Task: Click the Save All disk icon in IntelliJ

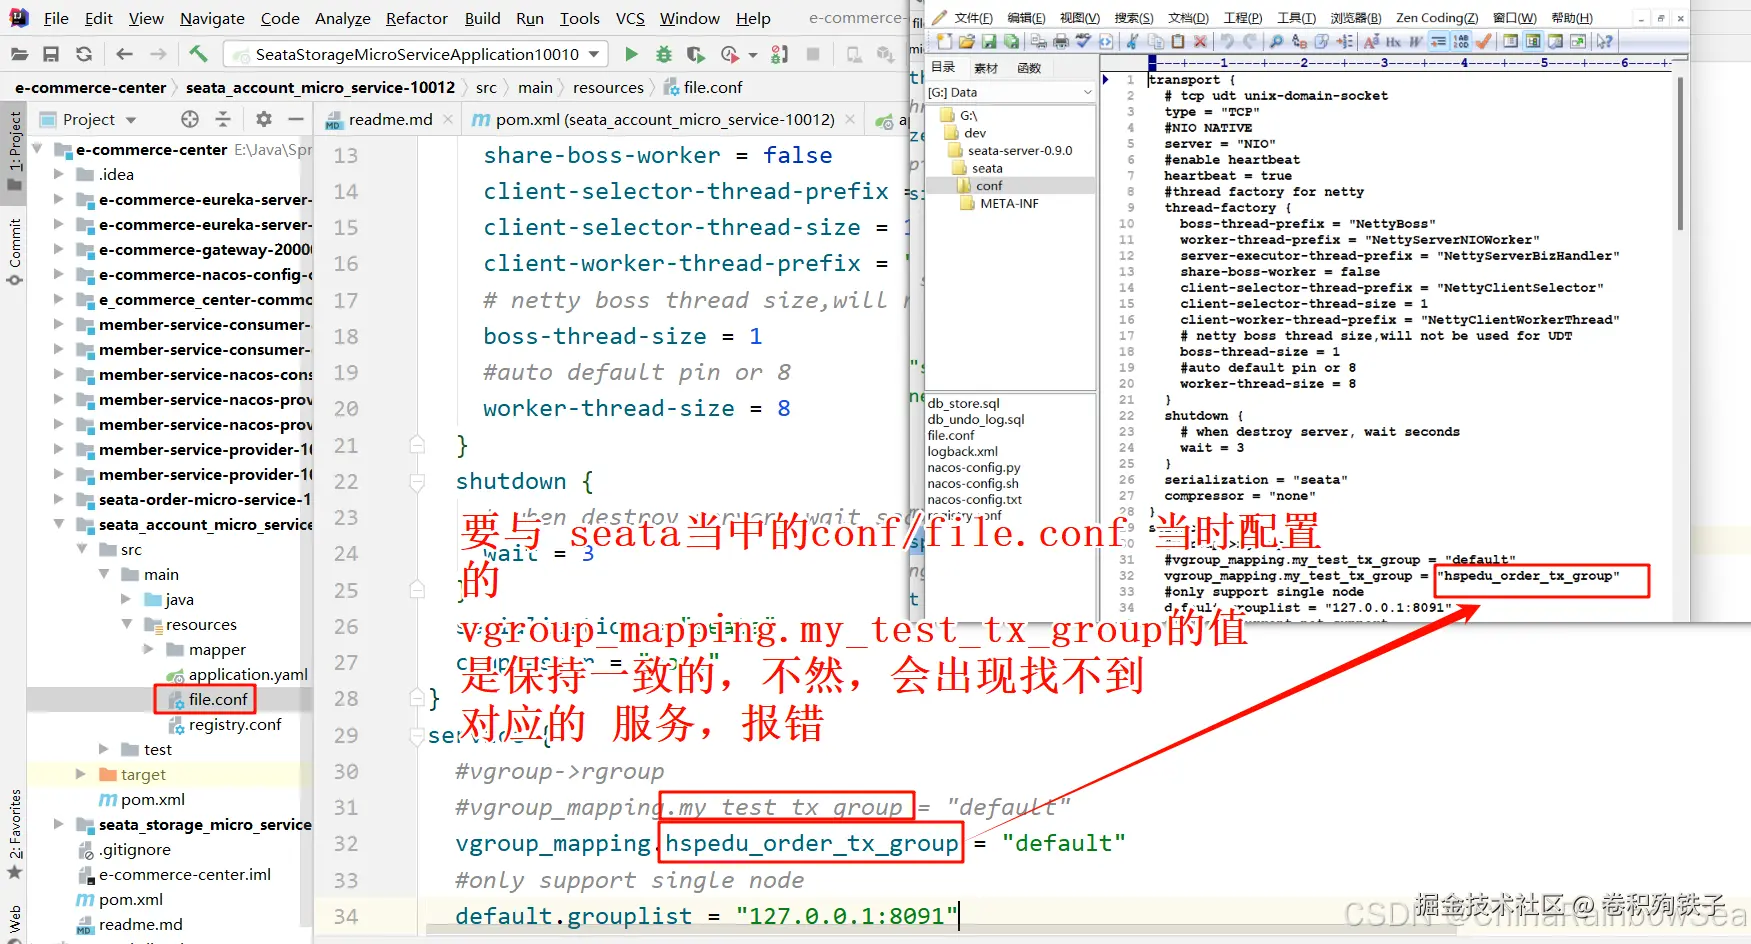Action: coord(51,54)
